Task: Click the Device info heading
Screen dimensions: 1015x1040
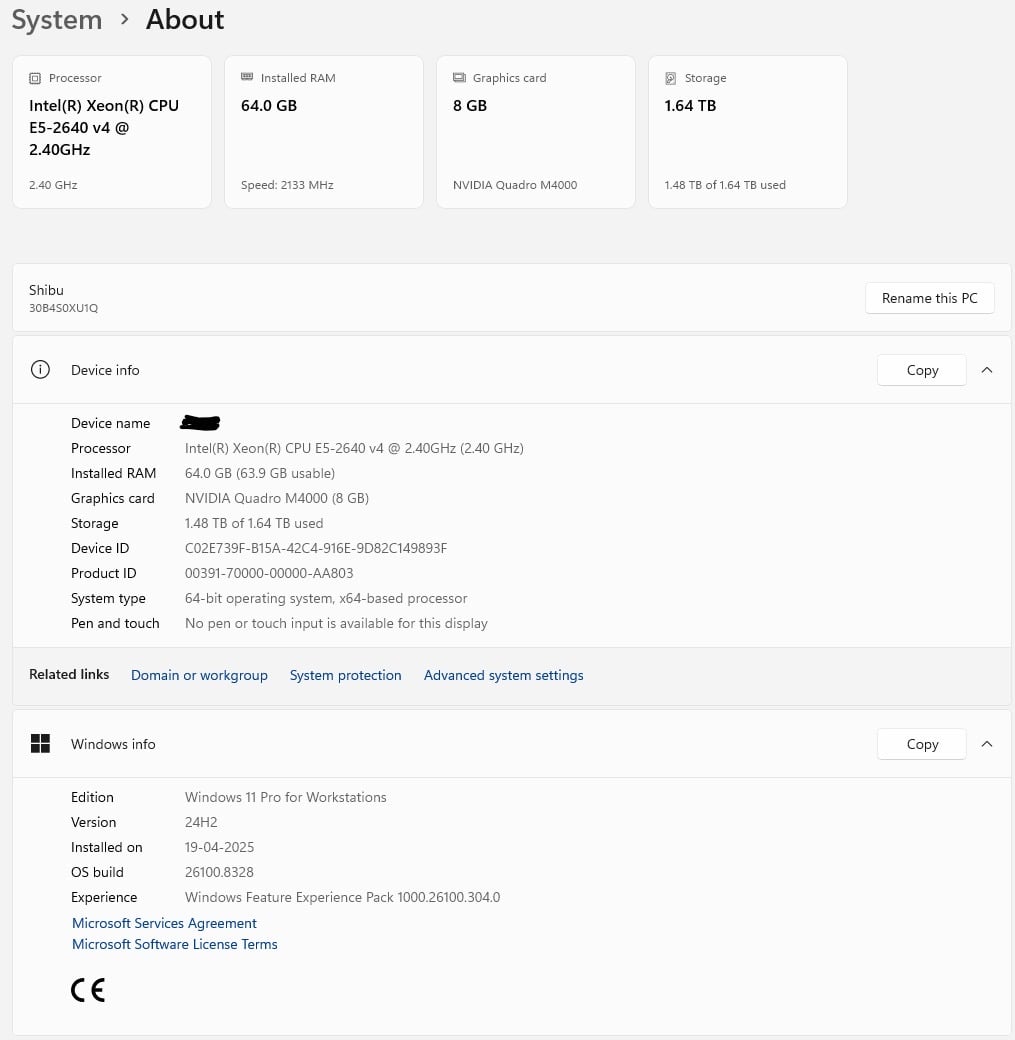Action: (105, 370)
